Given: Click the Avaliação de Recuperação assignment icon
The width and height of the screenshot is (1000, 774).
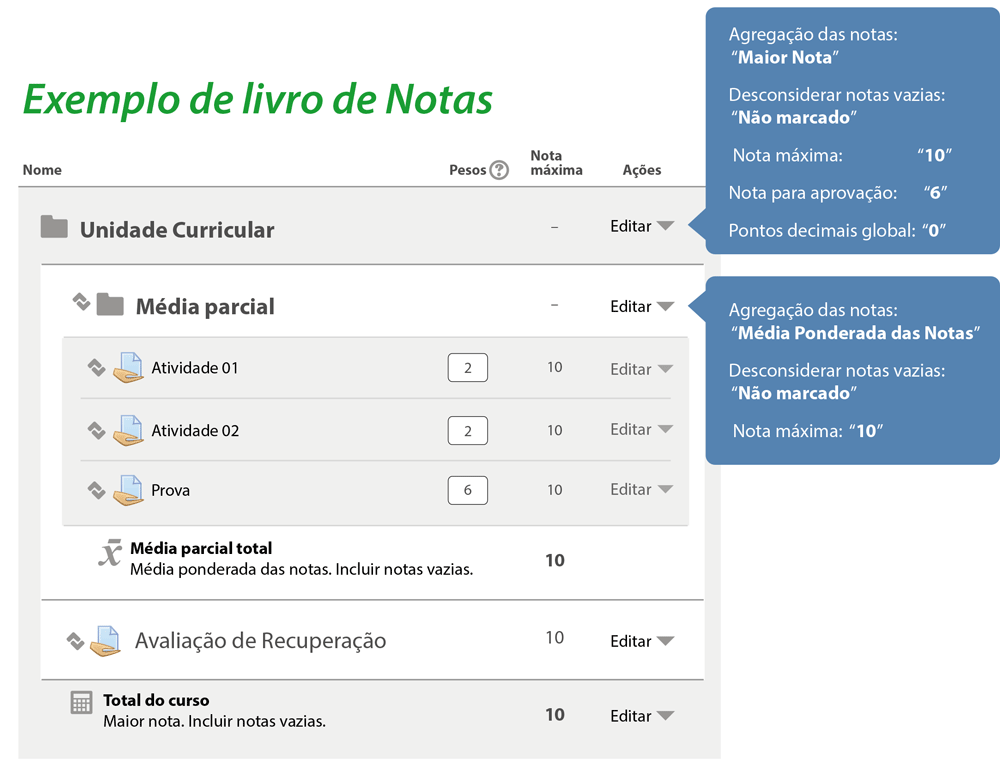Looking at the screenshot, I should 105,641.
